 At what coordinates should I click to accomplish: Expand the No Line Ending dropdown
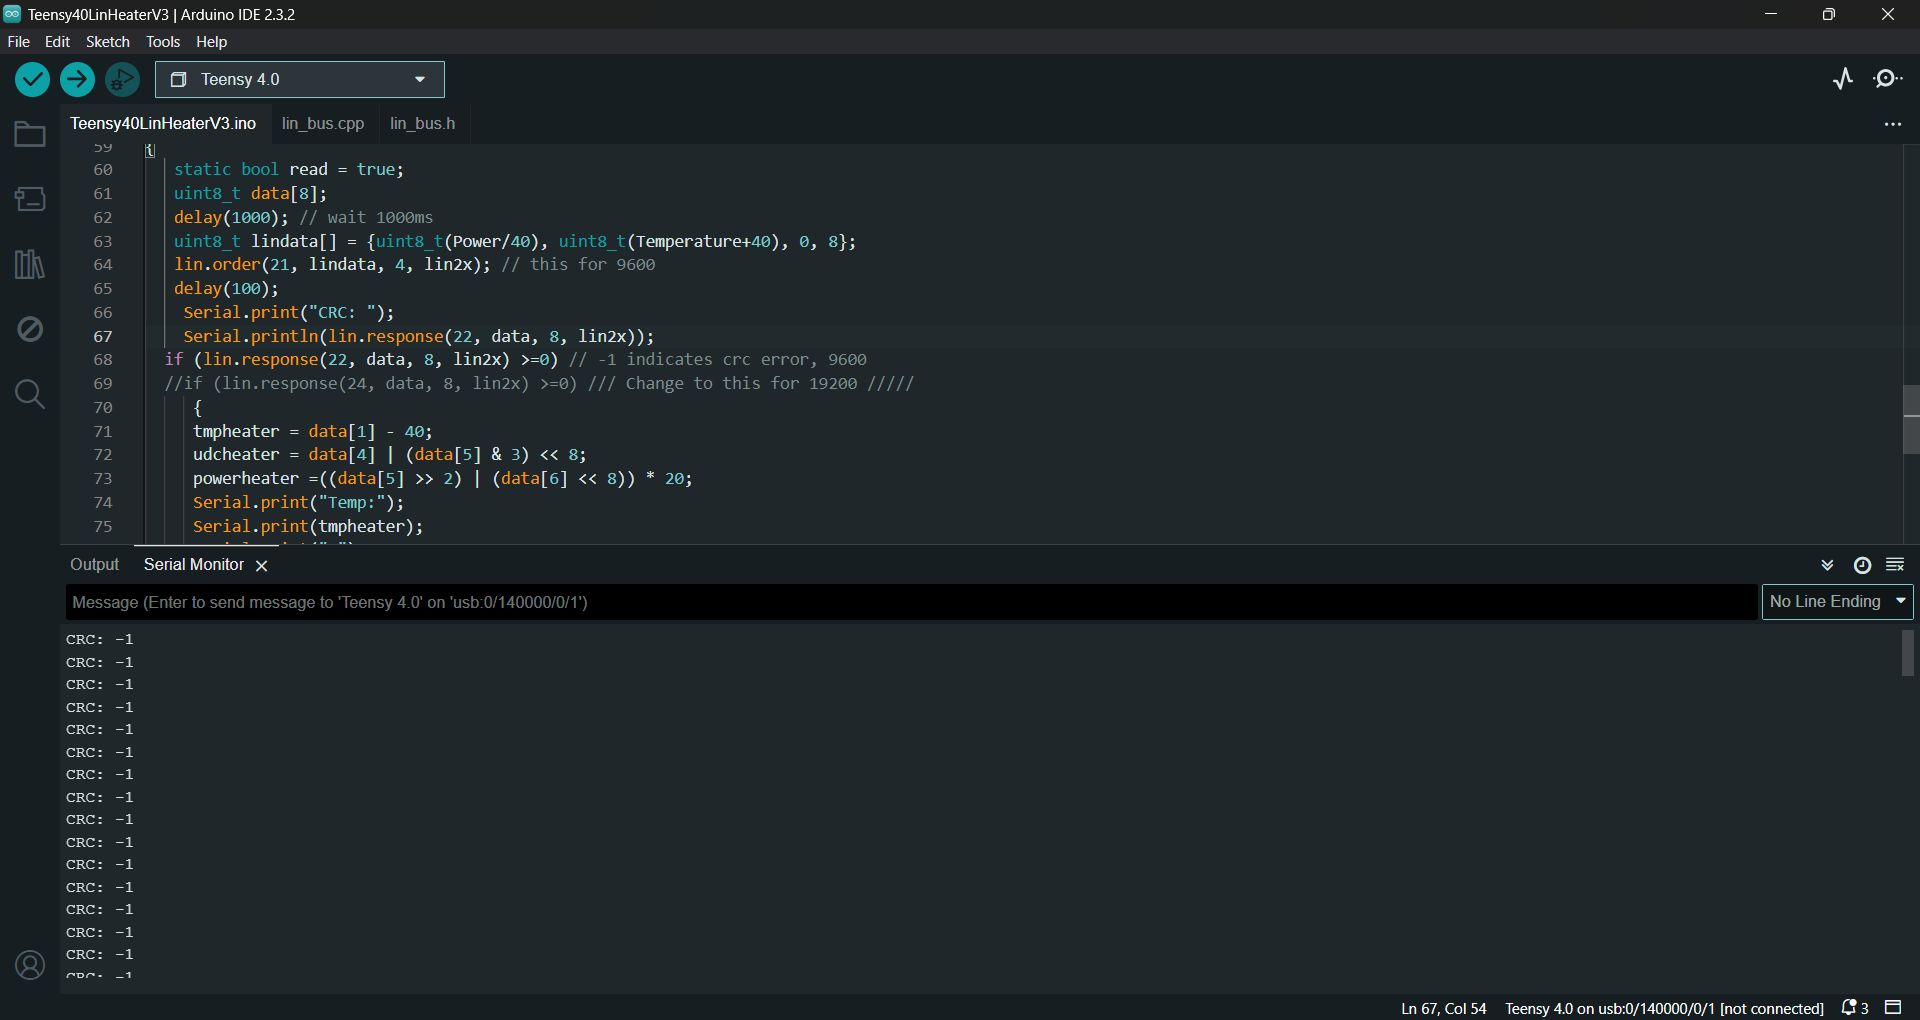[x=1837, y=602]
